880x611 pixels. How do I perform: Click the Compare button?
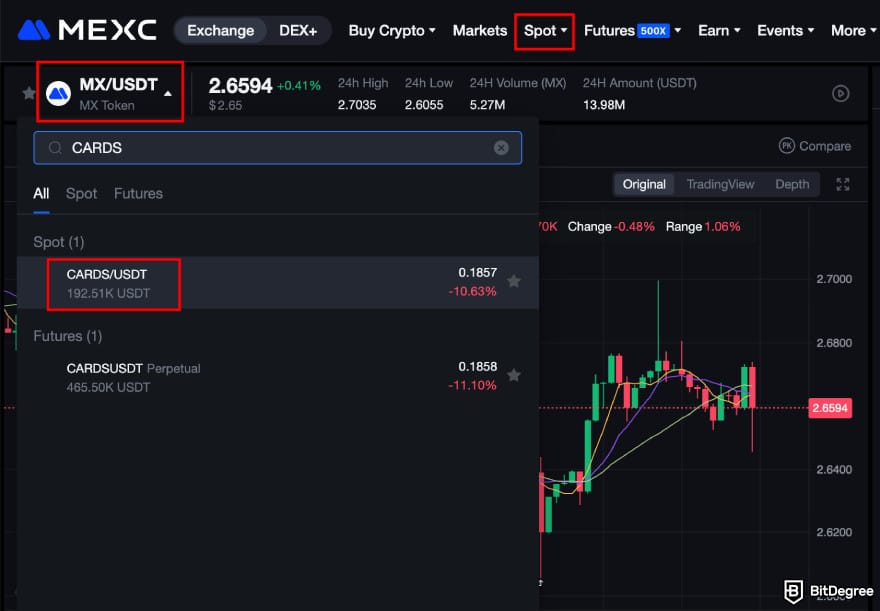pyautogui.click(x=815, y=146)
